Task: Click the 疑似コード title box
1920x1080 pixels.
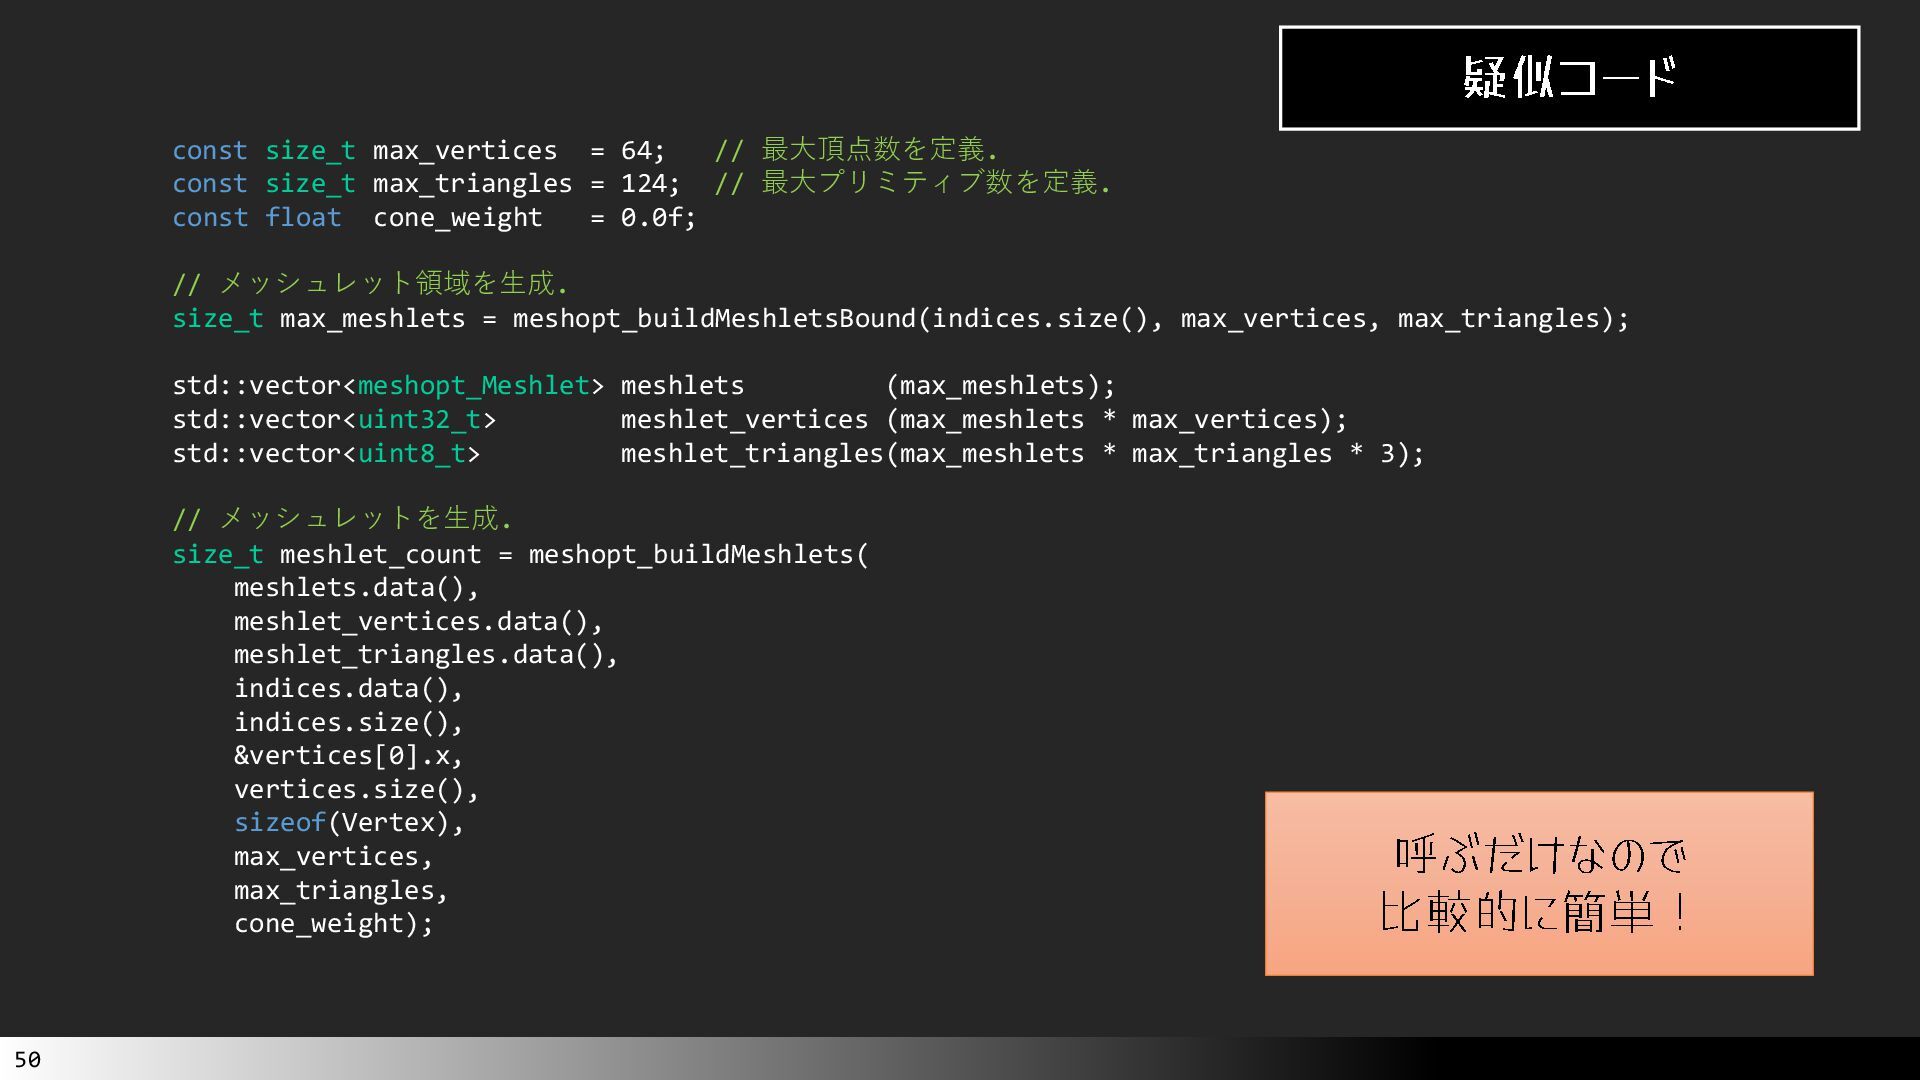Action: [1569, 78]
